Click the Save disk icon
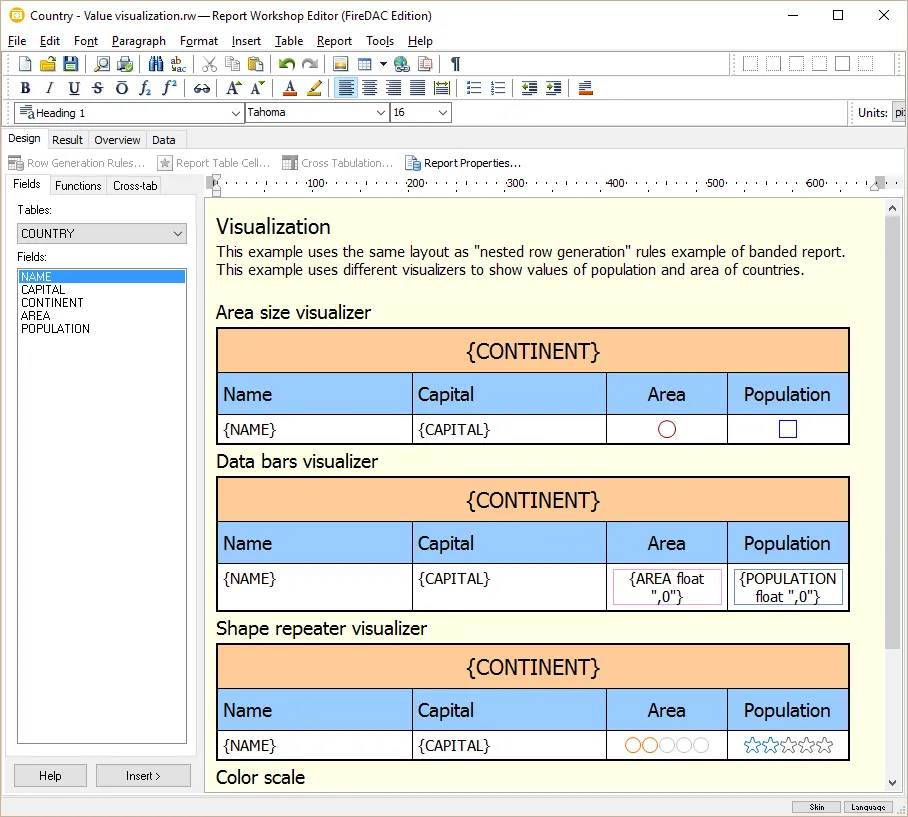The image size is (908, 817). [71, 64]
